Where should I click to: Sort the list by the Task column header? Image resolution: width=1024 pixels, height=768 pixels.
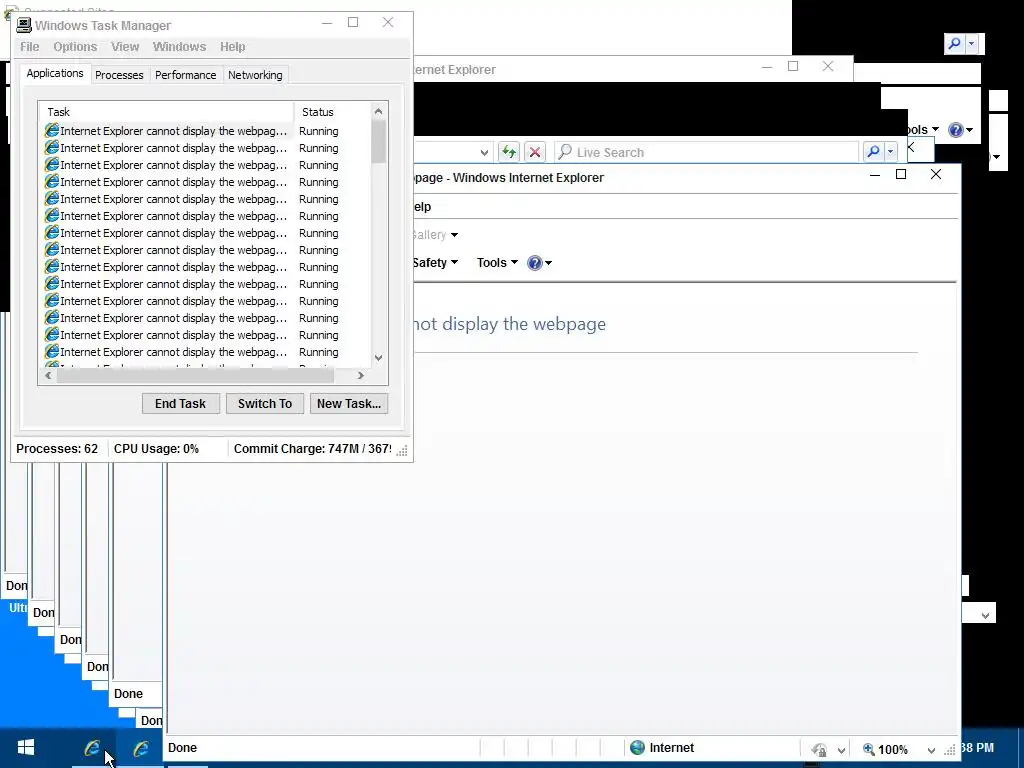166,112
